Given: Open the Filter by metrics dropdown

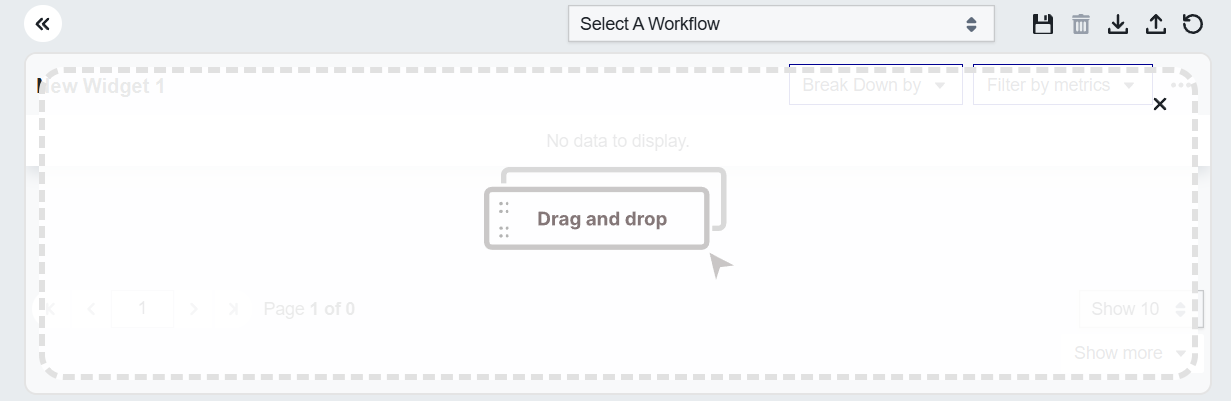Looking at the screenshot, I should [1061, 86].
